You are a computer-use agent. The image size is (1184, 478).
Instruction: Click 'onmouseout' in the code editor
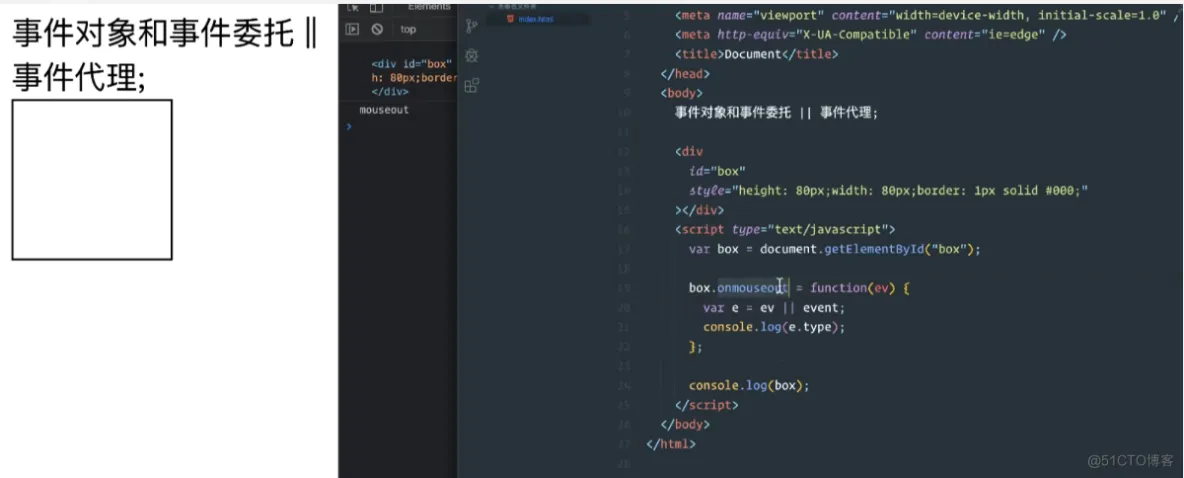coord(752,288)
